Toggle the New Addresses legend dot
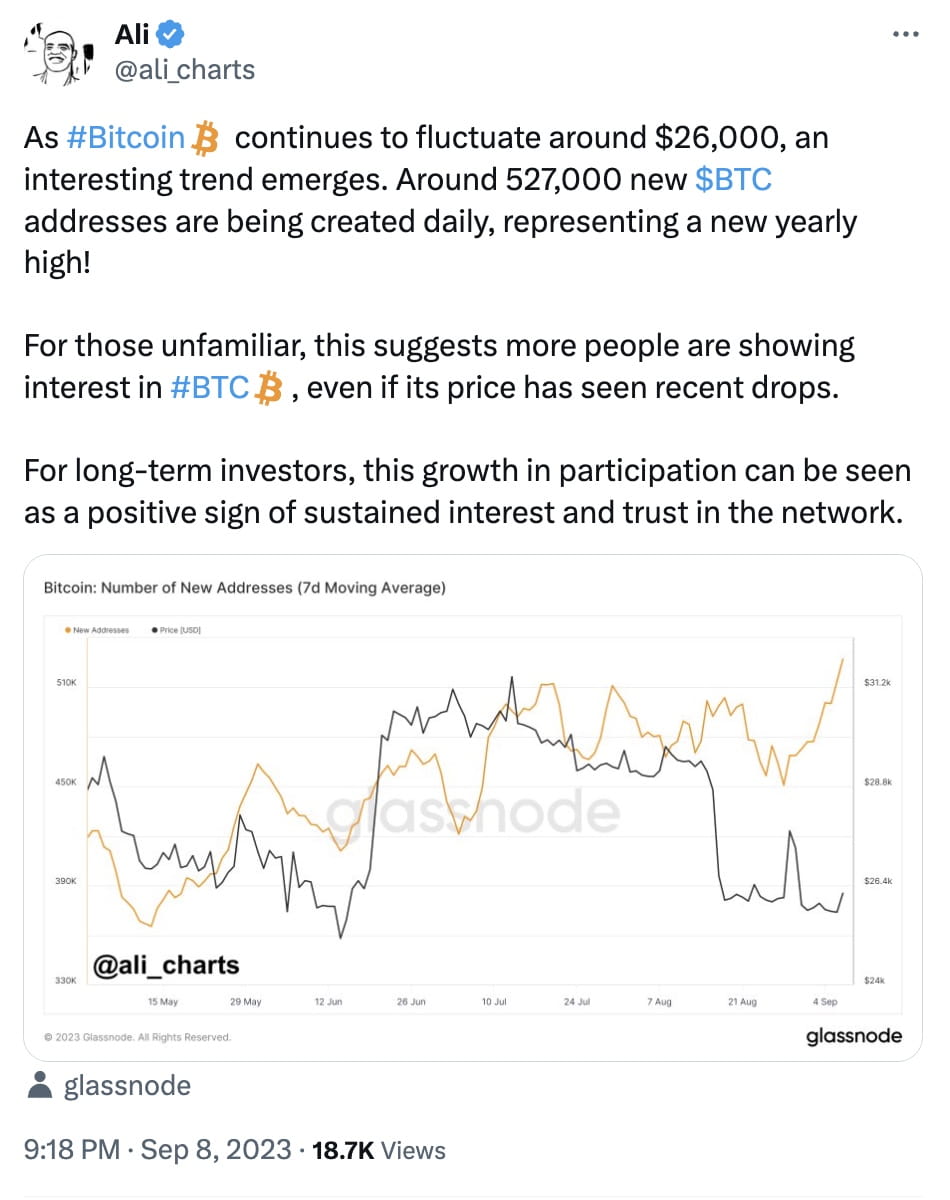The image size is (950, 1200). (66, 631)
